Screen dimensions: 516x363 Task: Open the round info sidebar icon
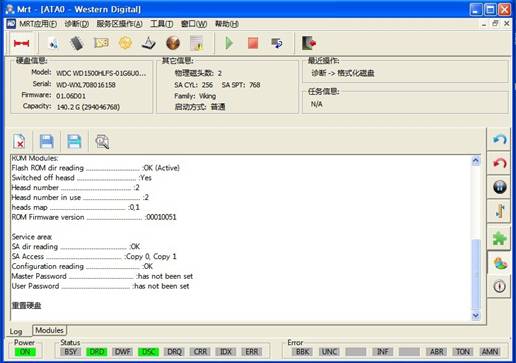coord(499,286)
